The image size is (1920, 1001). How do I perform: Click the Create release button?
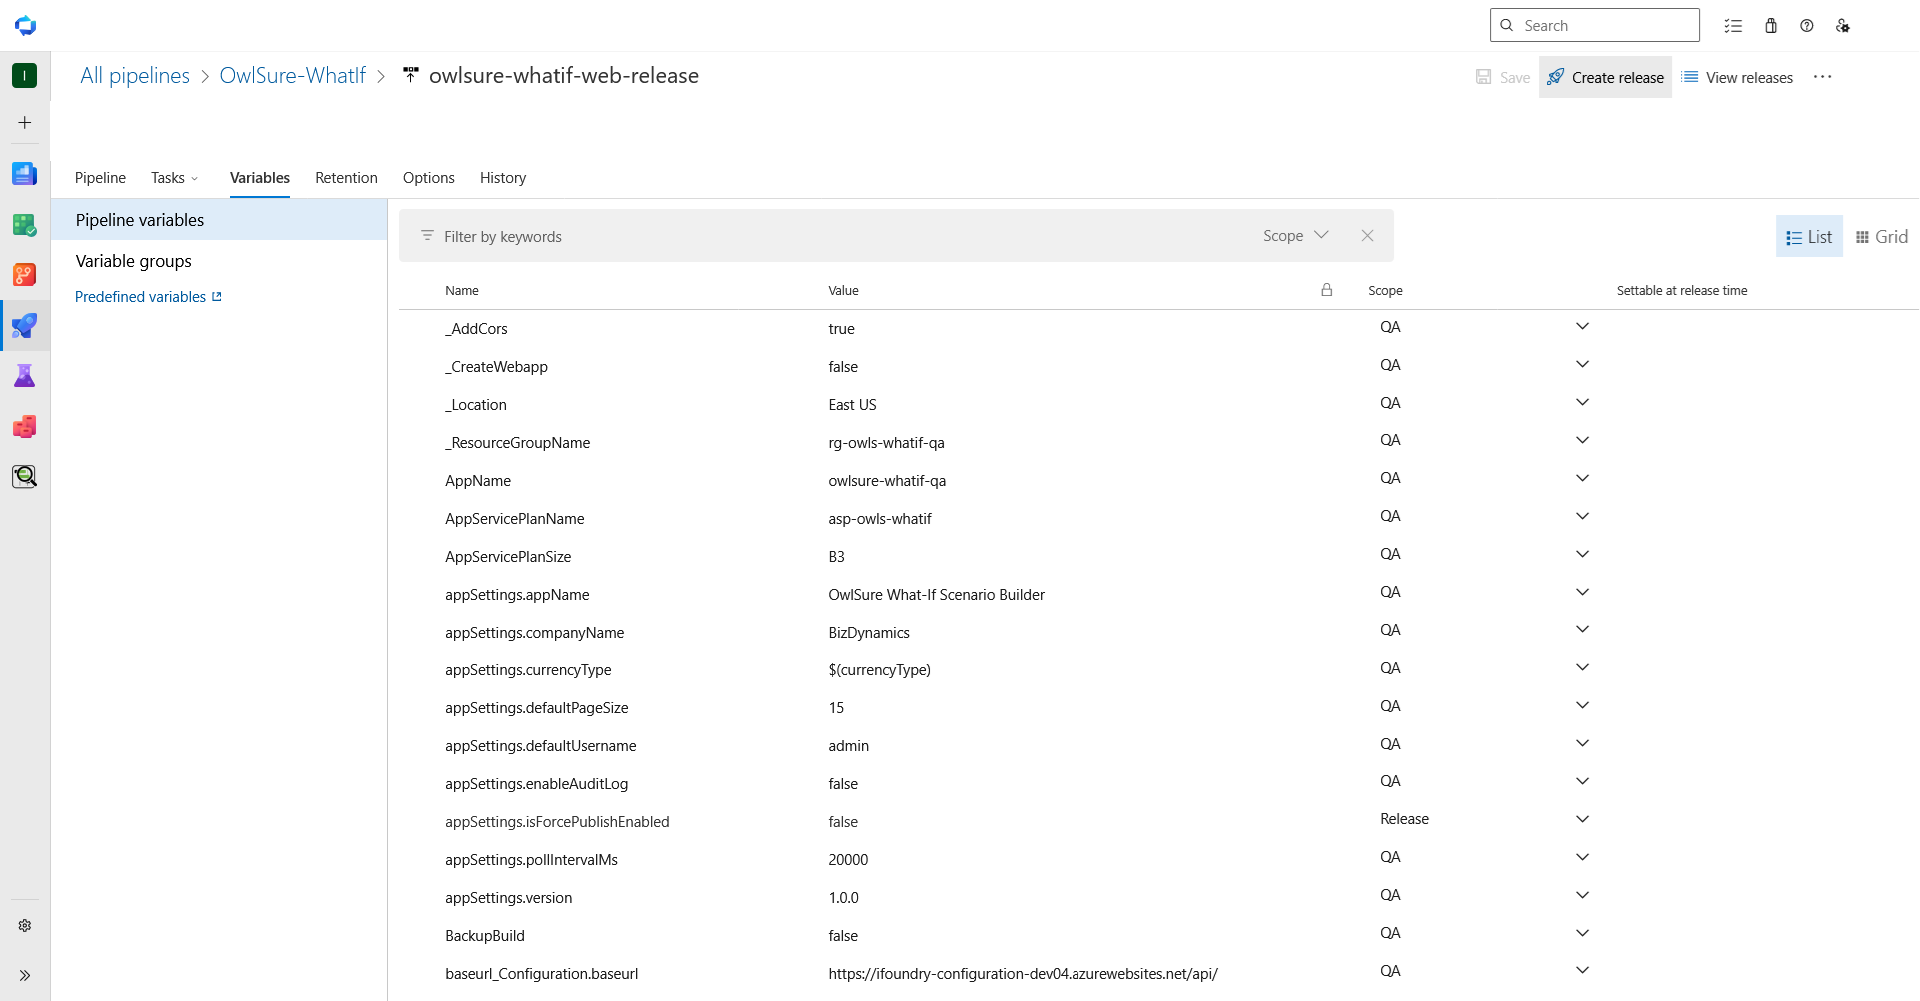(x=1605, y=77)
